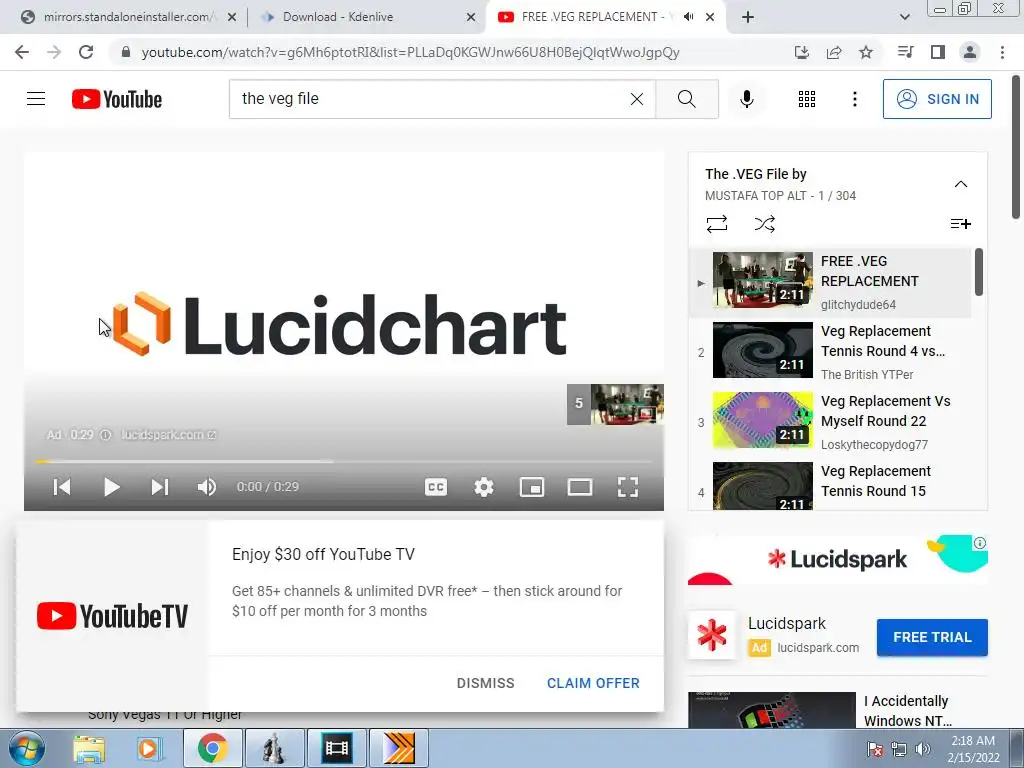This screenshot has height=768, width=1024.
Task: Open the Chrome three-dot menu
Action: pos(1002,52)
